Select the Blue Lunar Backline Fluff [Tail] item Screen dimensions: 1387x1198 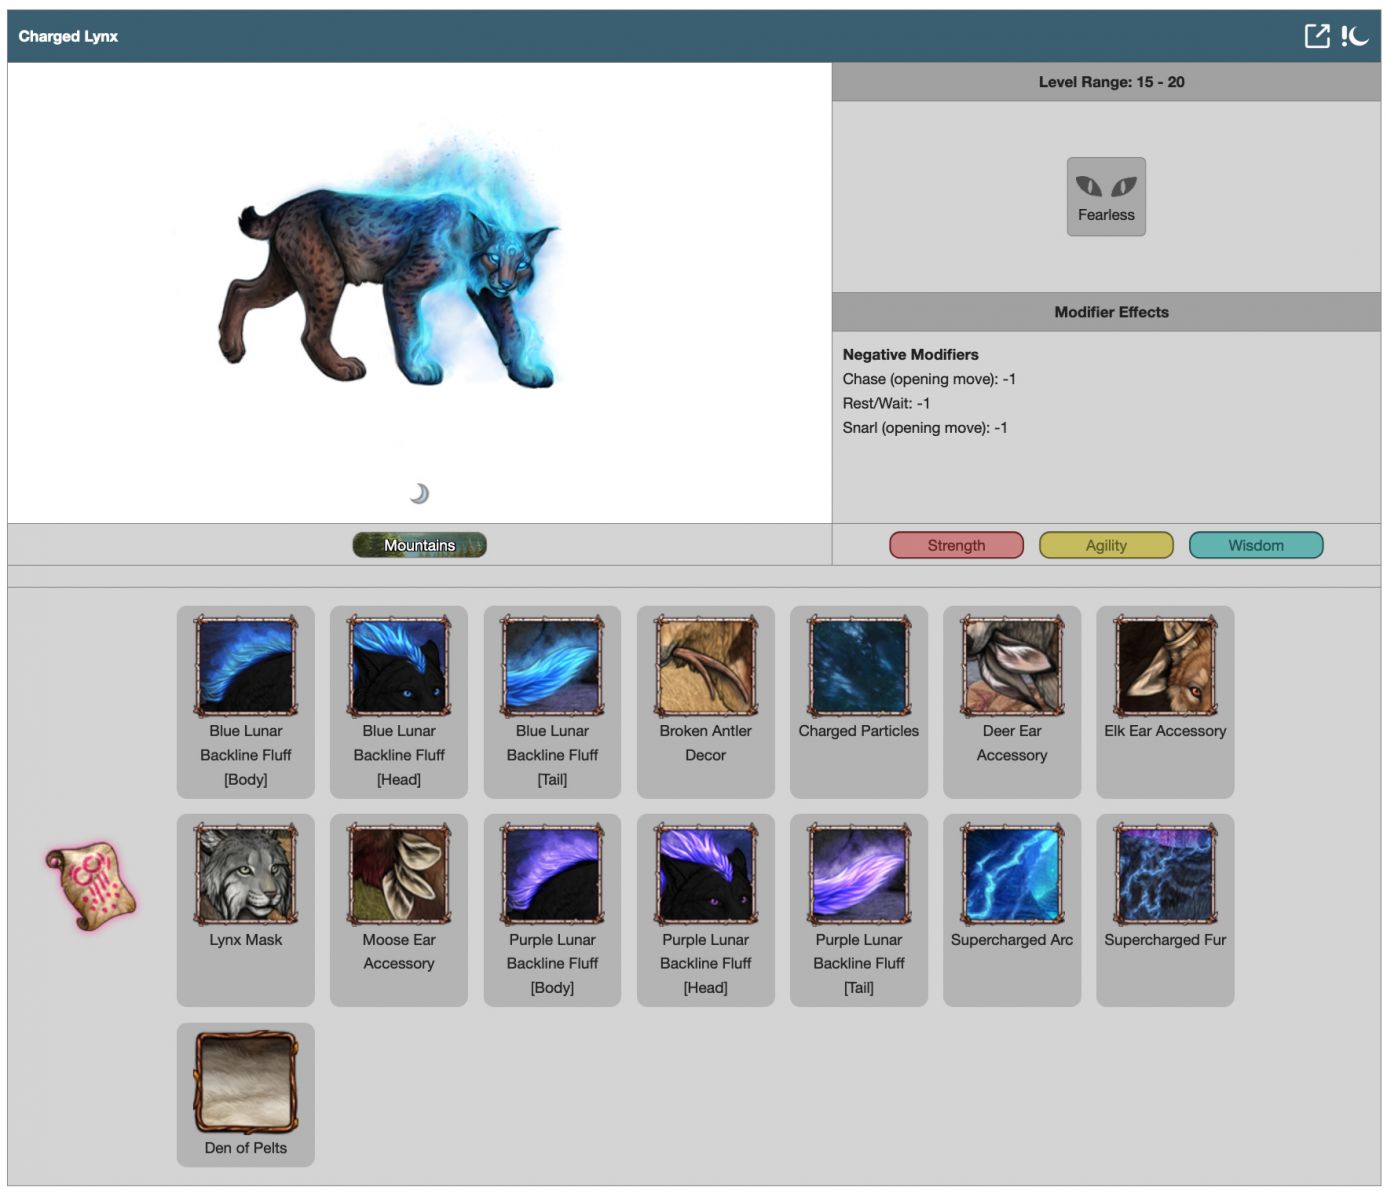[x=552, y=667]
